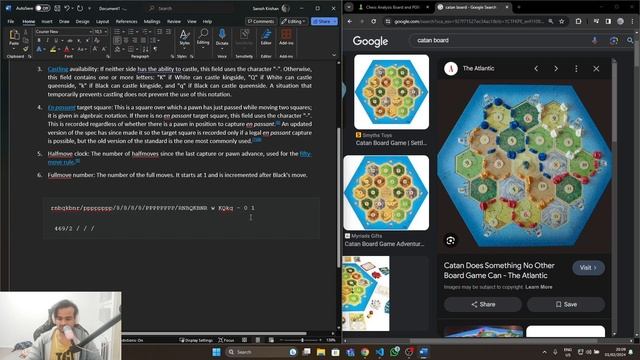The width and height of the screenshot is (640, 360).
Task: Bookmark page with the star icon
Action: click(x=562, y=21)
